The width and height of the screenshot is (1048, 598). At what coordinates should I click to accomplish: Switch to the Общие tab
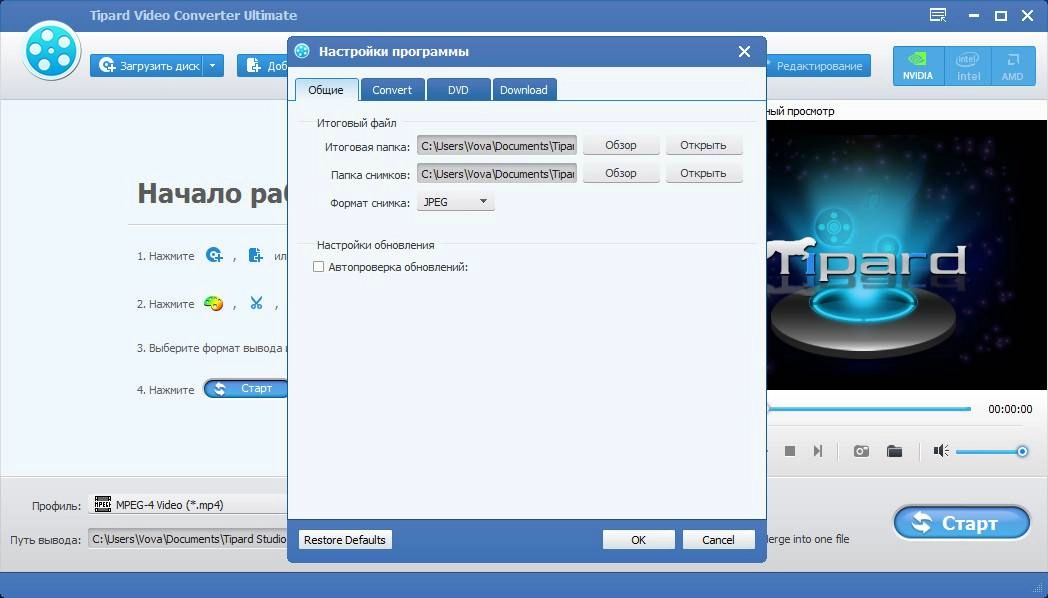point(326,90)
